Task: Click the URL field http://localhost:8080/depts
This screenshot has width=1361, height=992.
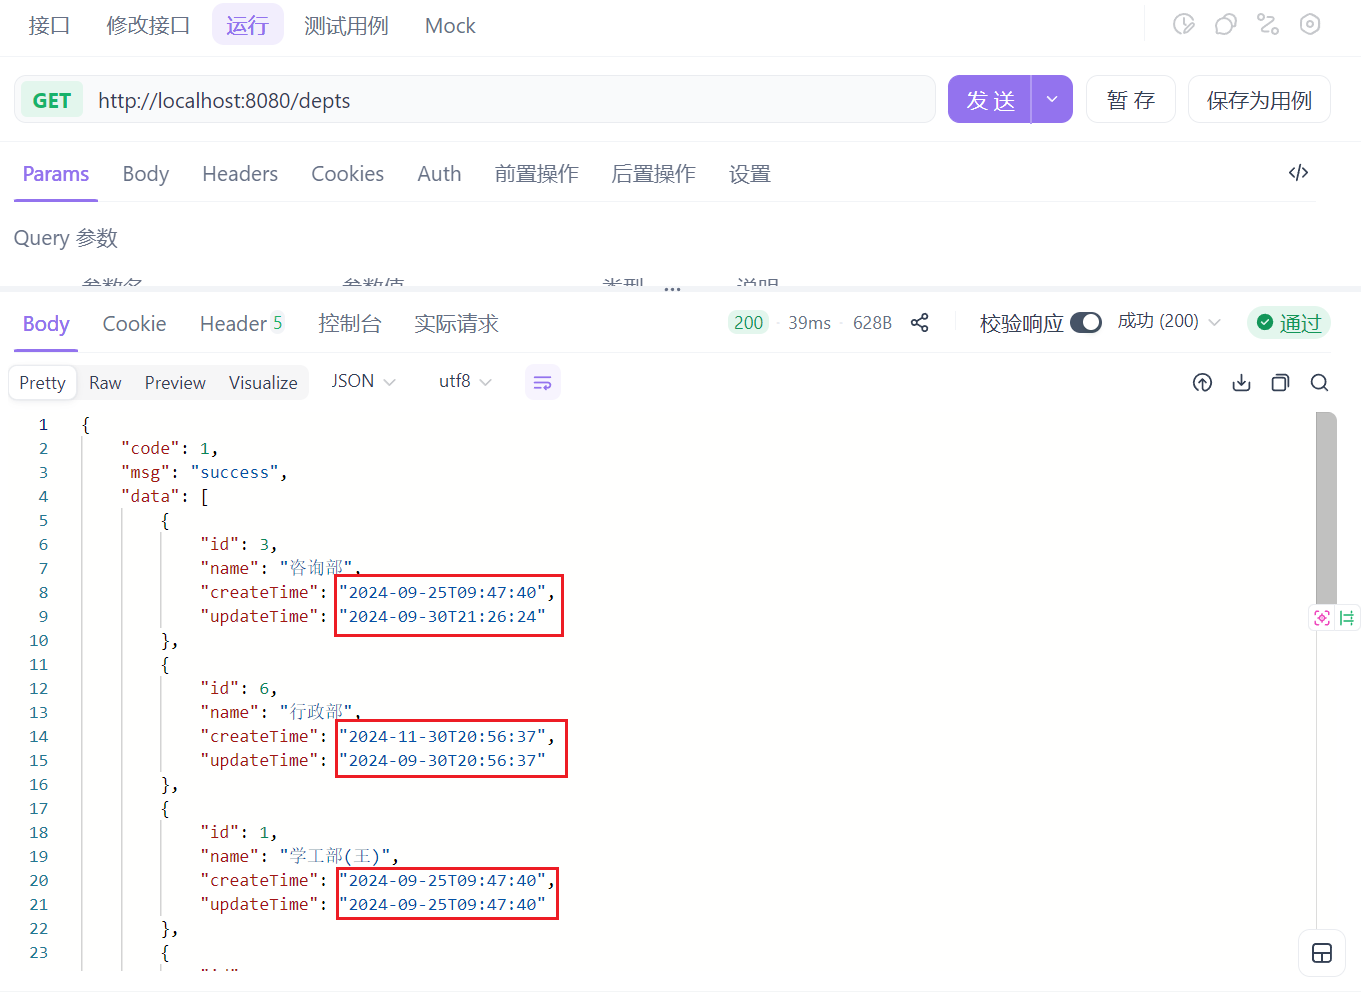Action: coord(510,100)
